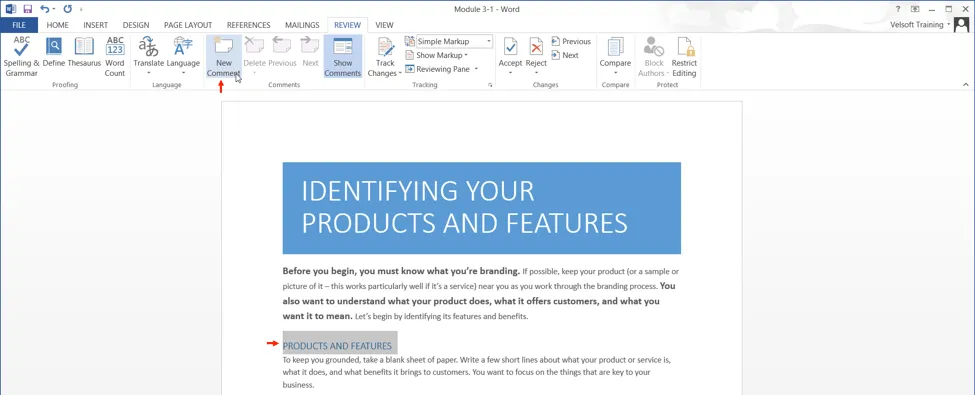The width and height of the screenshot is (975, 395).
Task: Go to Previous change
Action: pyautogui.click(x=571, y=41)
